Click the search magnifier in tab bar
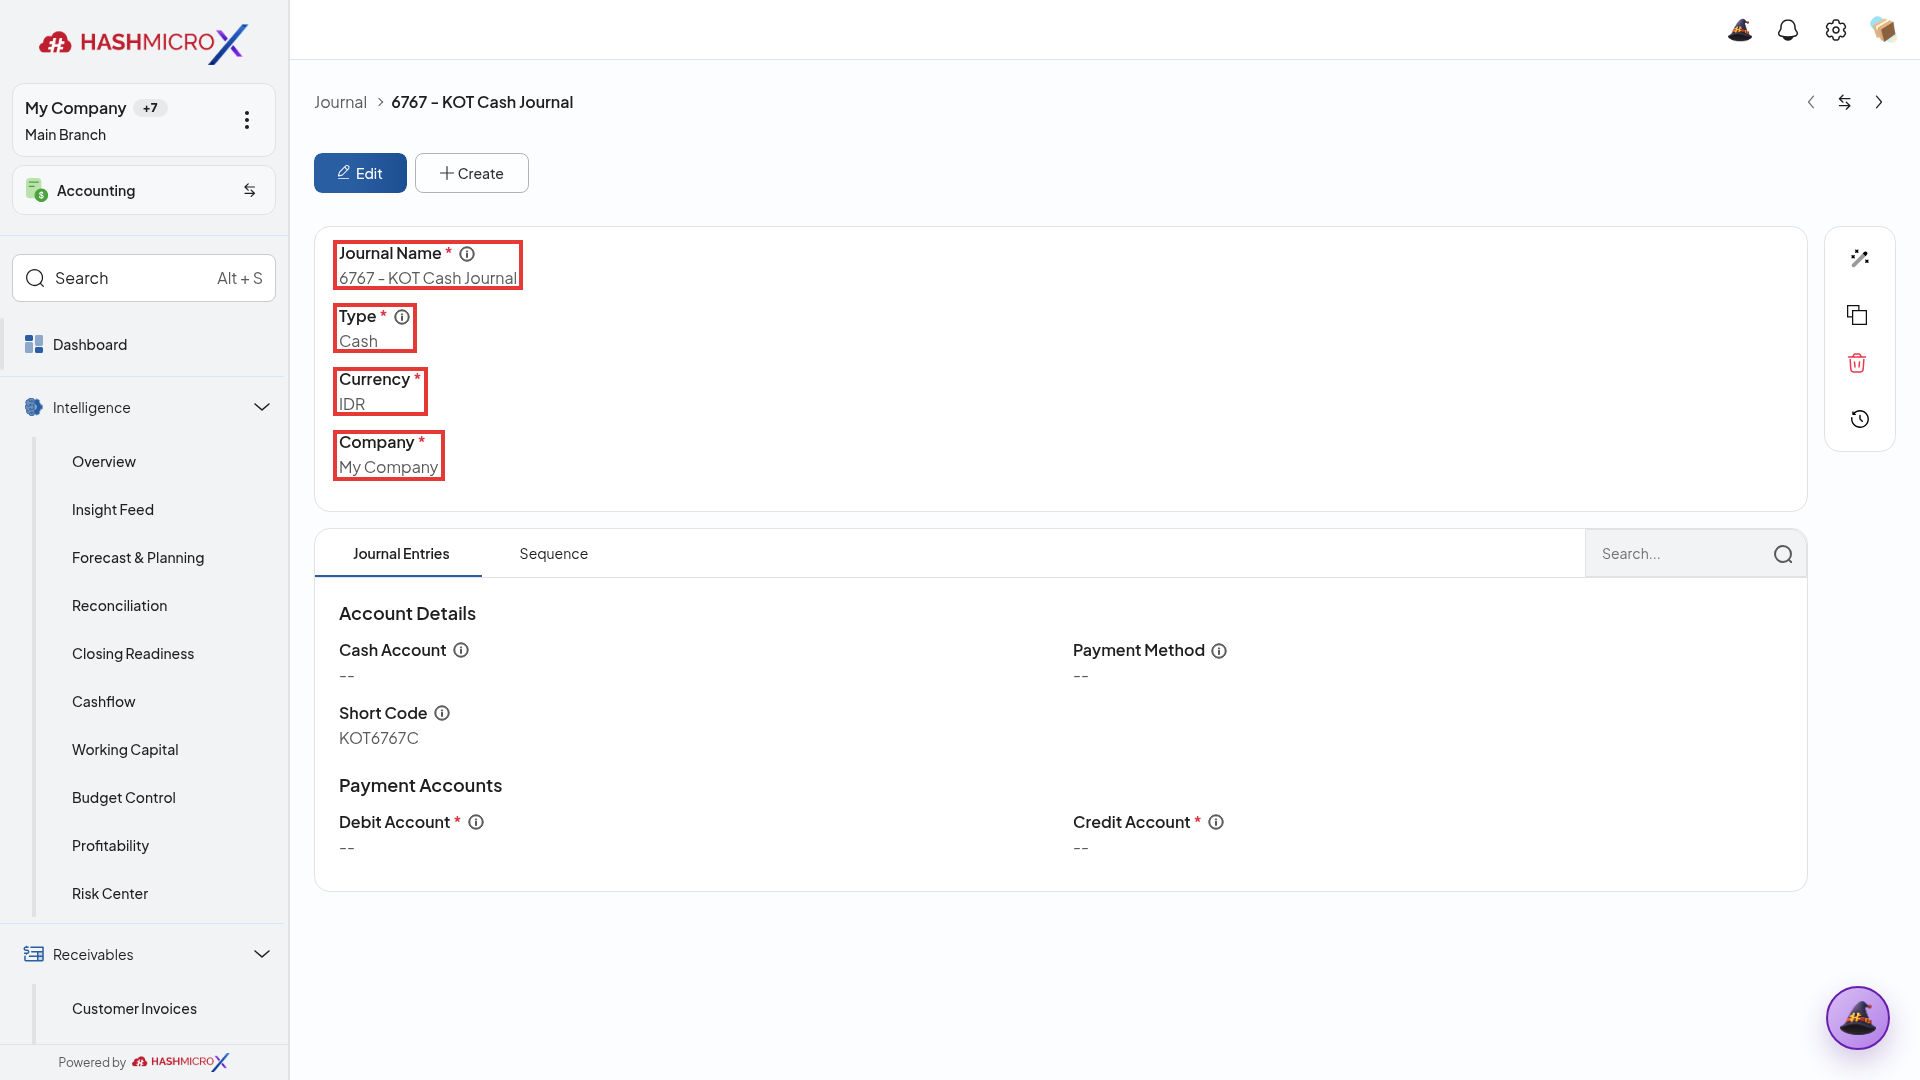 [x=1783, y=554]
